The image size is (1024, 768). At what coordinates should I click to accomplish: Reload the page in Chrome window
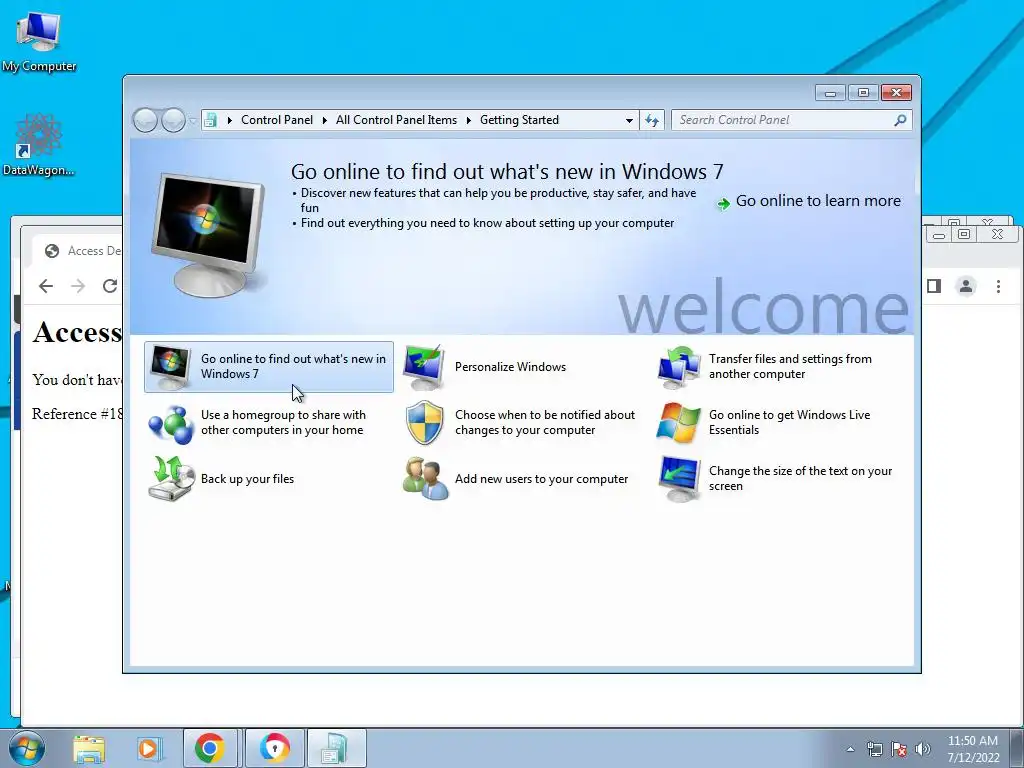click(x=110, y=286)
